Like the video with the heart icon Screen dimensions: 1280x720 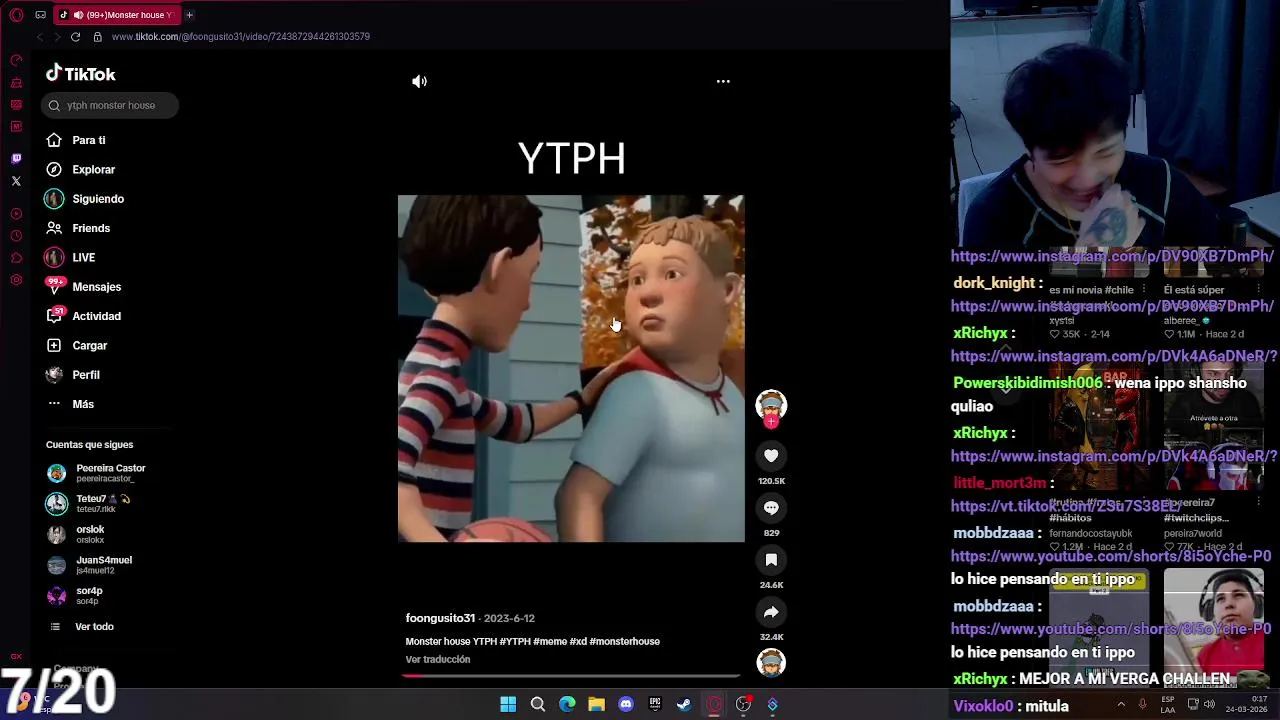[771, 456]
